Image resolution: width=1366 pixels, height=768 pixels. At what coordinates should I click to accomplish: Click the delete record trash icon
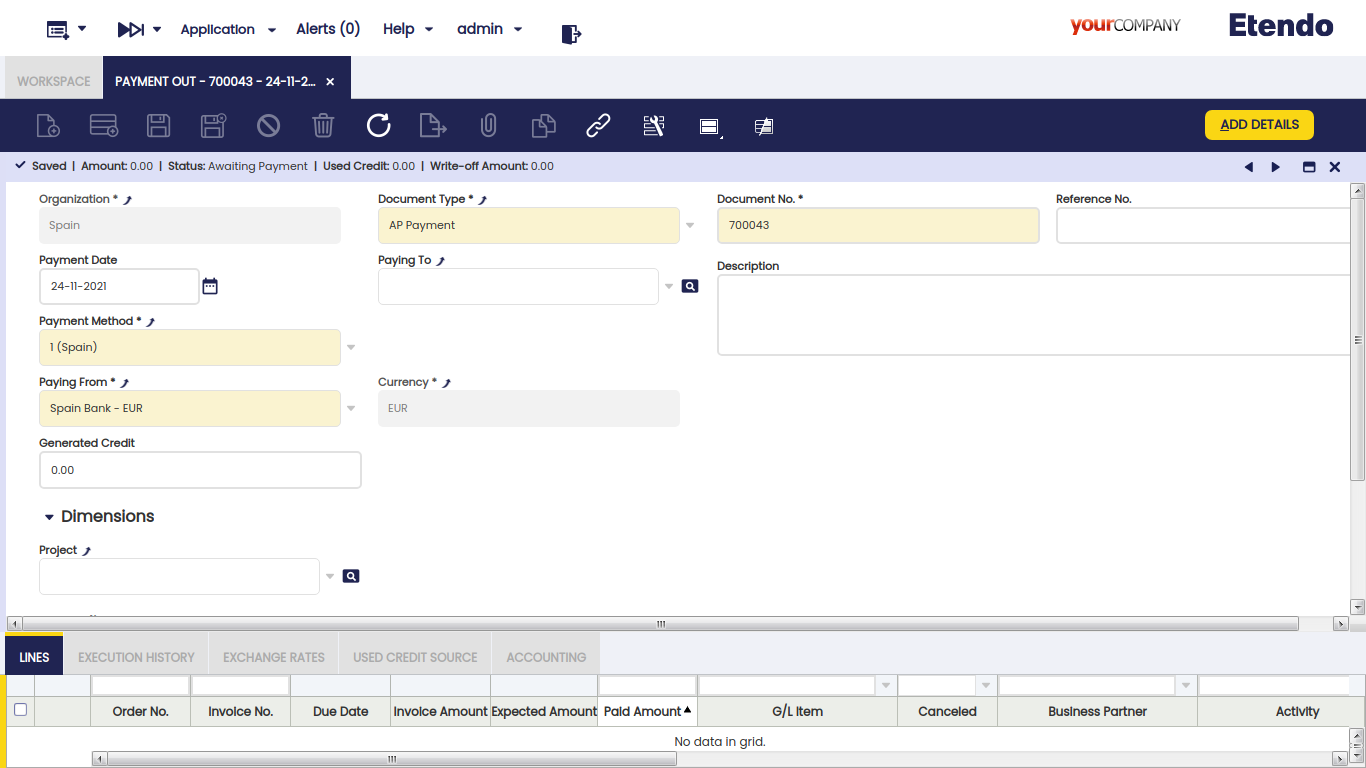coord(323,125)
